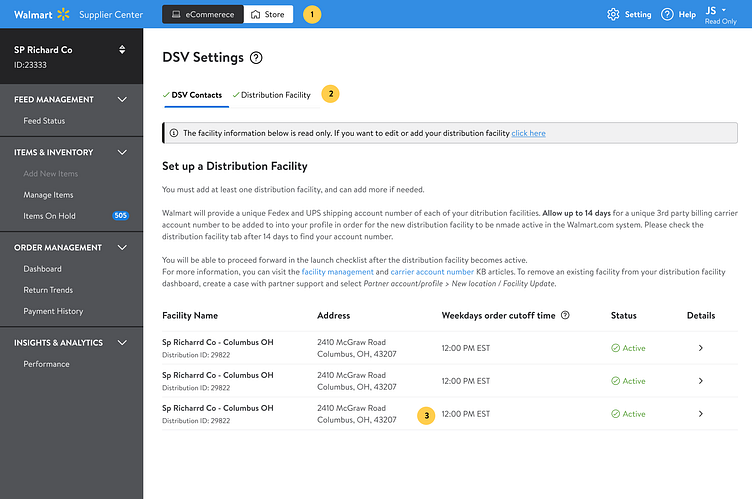This screenshot has width=752, height=499.
Task: Collapse the Items & Inventory section
Action: (x=122, y=152)
